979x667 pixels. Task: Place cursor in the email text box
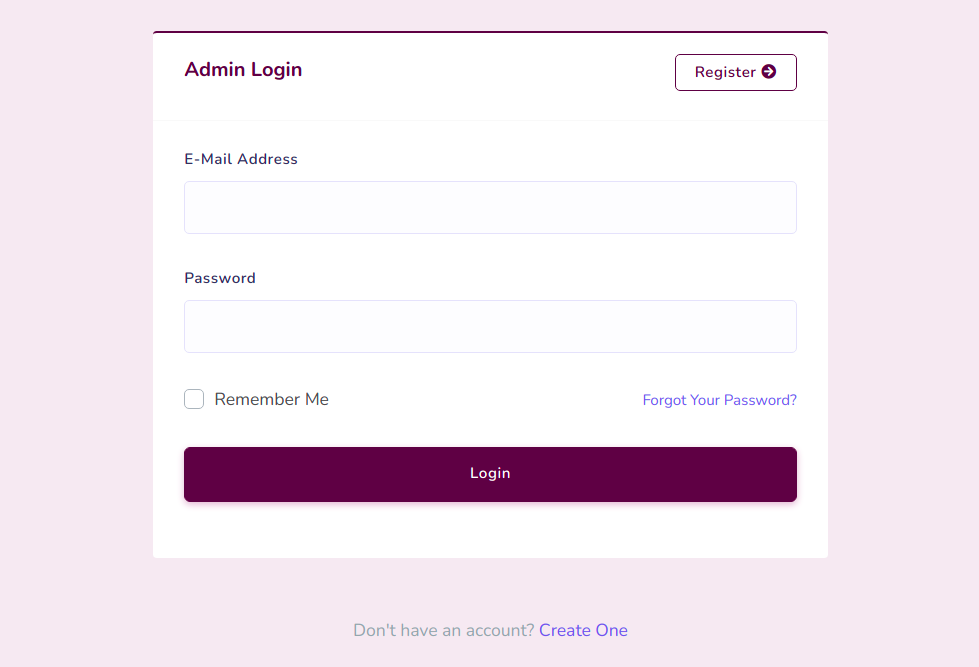[490, 207]
